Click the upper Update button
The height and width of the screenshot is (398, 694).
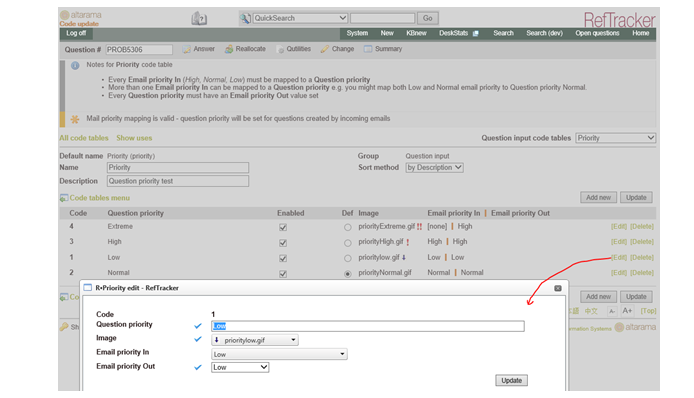click(636, 197)
